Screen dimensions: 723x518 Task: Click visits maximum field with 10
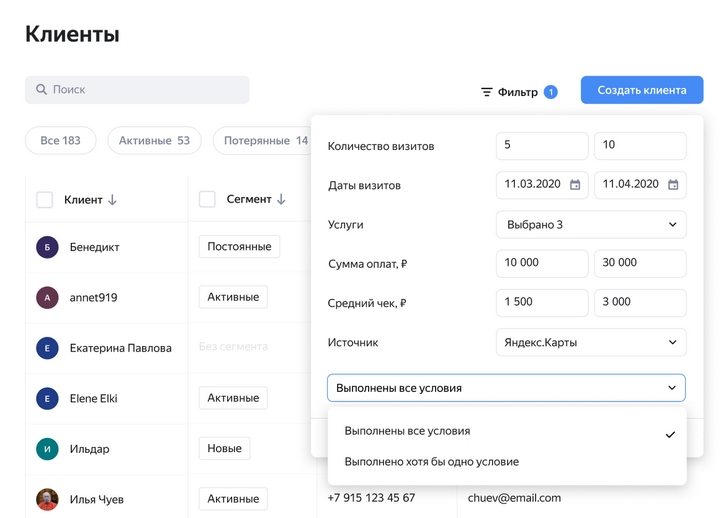640,146
